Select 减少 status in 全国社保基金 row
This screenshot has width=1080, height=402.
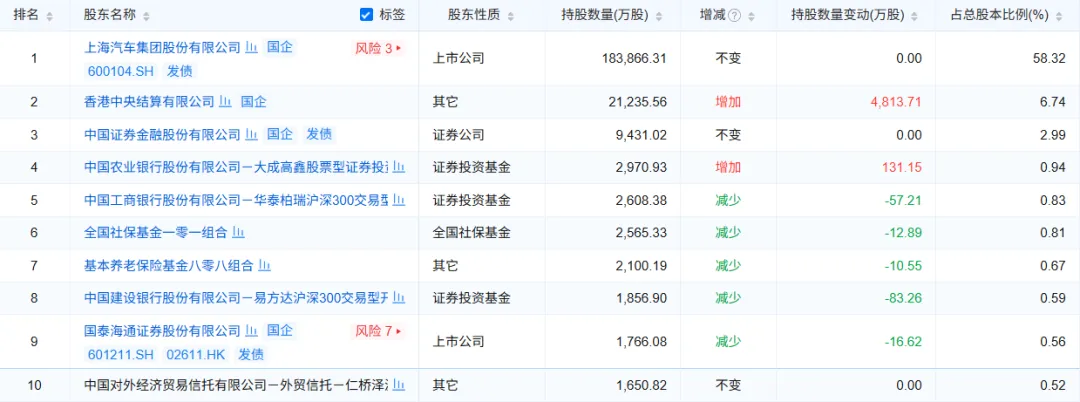click(x=728, y=233)
